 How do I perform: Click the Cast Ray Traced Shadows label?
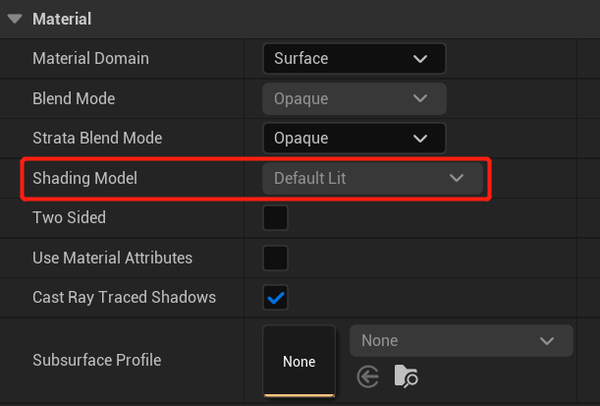(124, 297)
